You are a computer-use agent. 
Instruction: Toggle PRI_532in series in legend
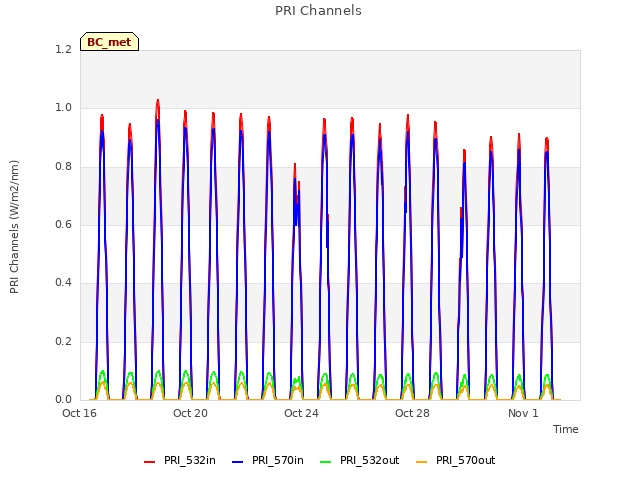point(180,460)
